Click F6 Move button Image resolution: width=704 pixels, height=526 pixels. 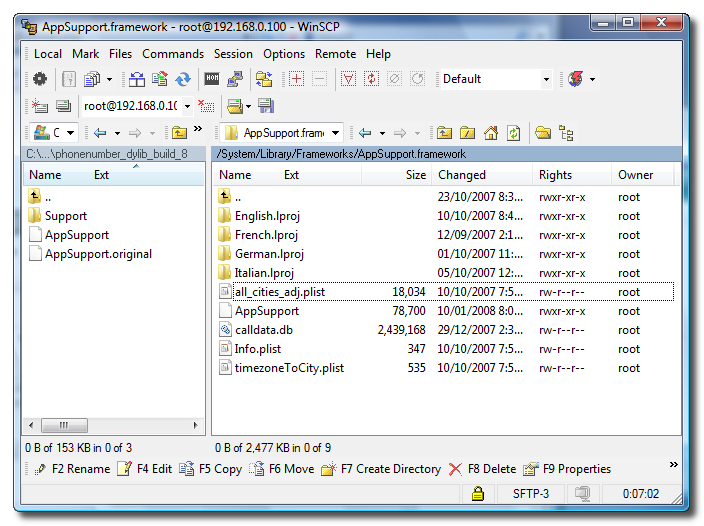click(x=282, y=469)
